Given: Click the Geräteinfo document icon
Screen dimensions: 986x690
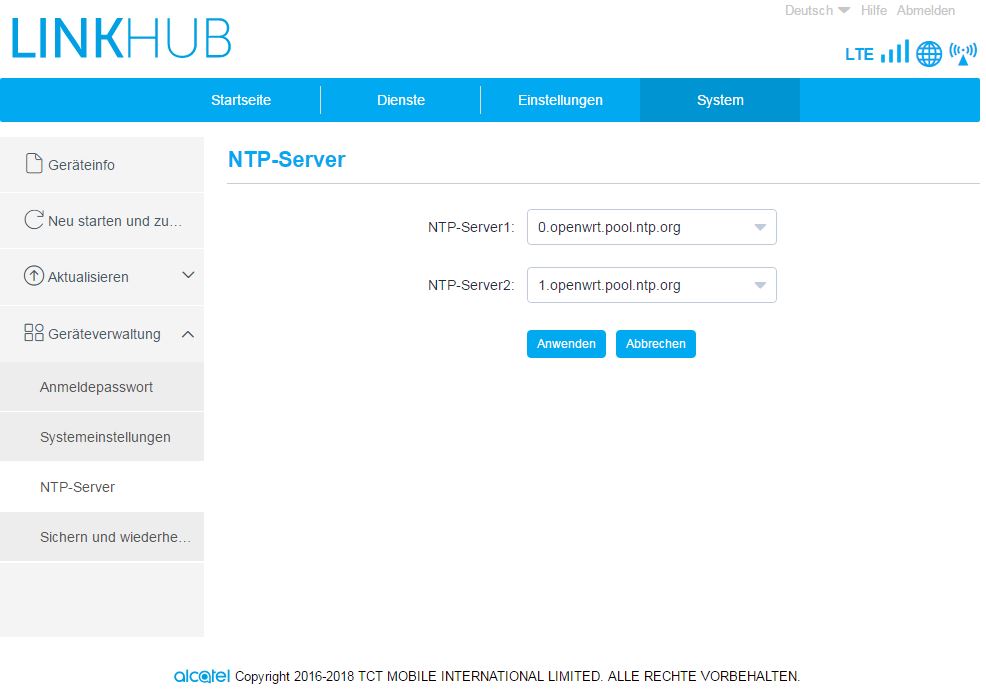Looking at the screenshot, I should tap(34, 164).
